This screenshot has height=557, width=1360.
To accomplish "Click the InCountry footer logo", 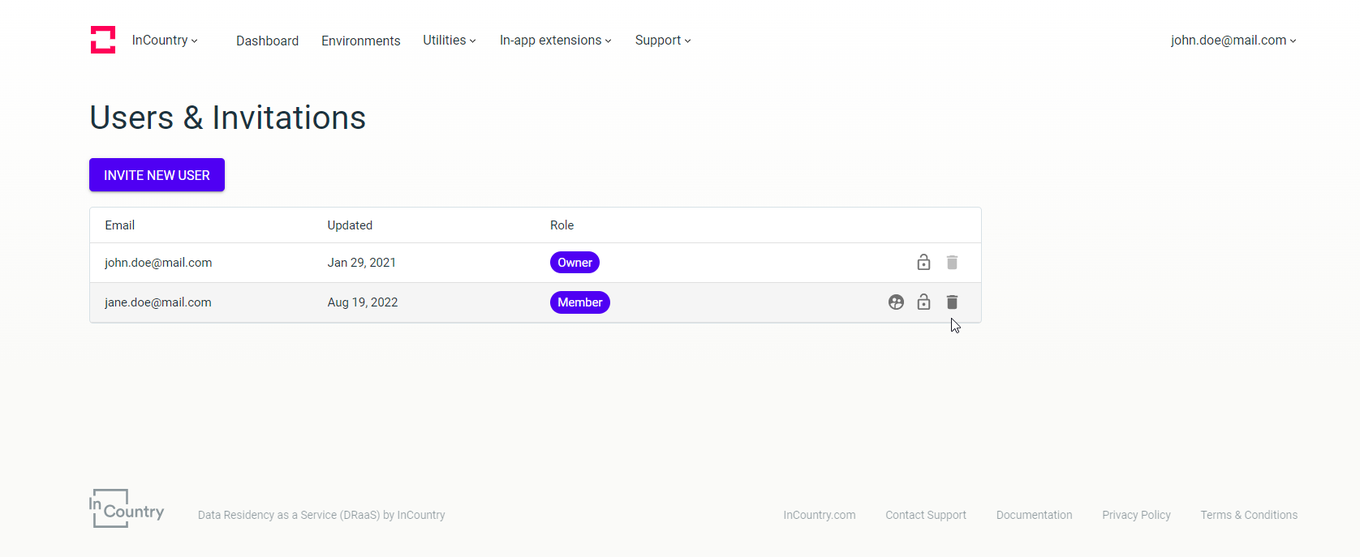I will [126, 508].
